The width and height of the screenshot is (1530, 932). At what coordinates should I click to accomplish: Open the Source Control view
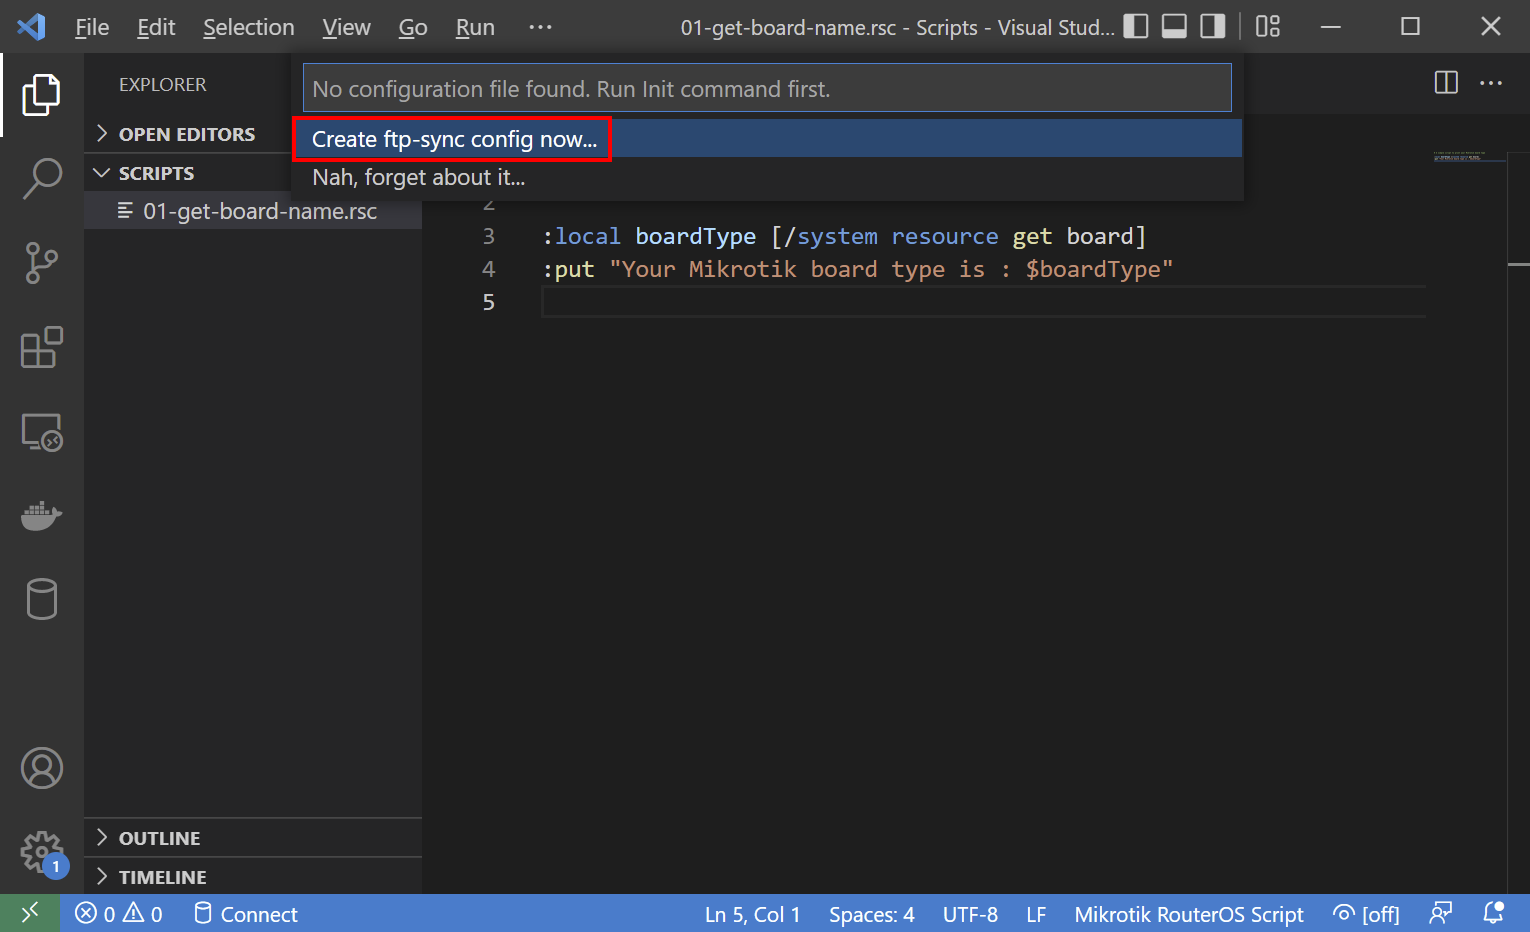point(42,264)
